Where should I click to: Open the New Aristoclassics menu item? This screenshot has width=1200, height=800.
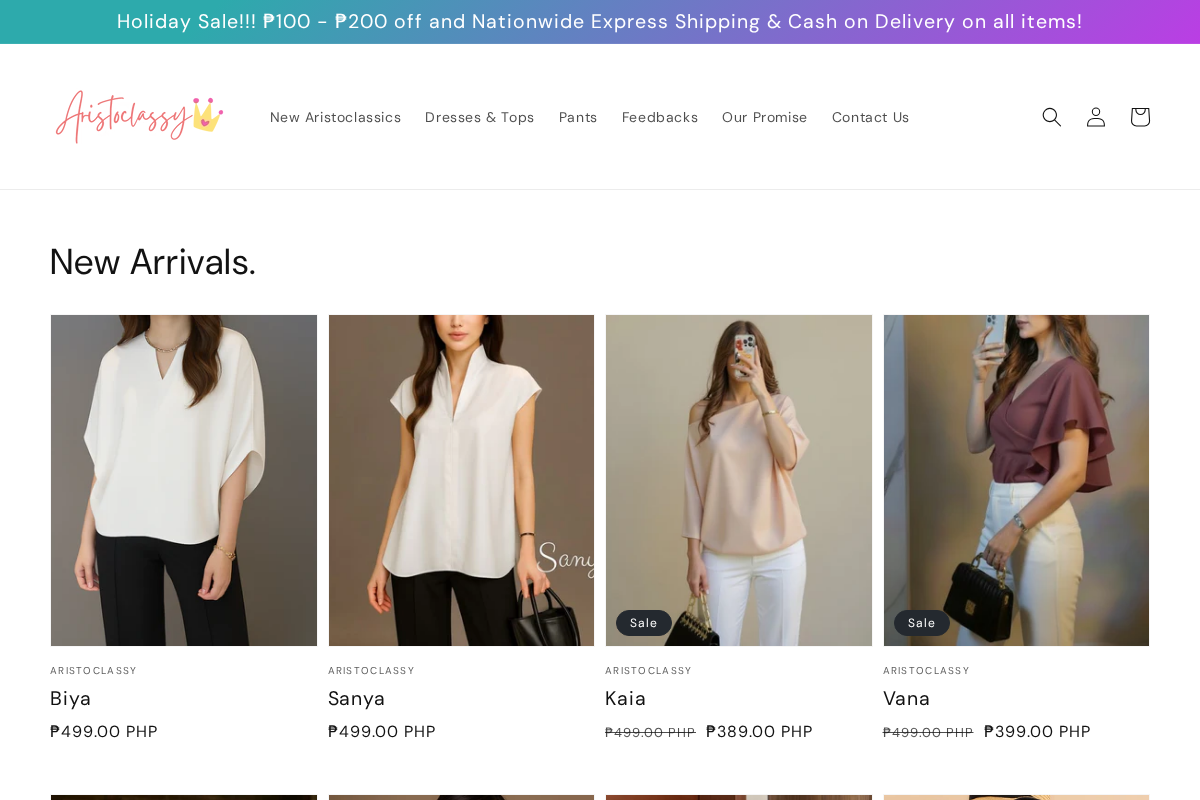tap(335, 117)
